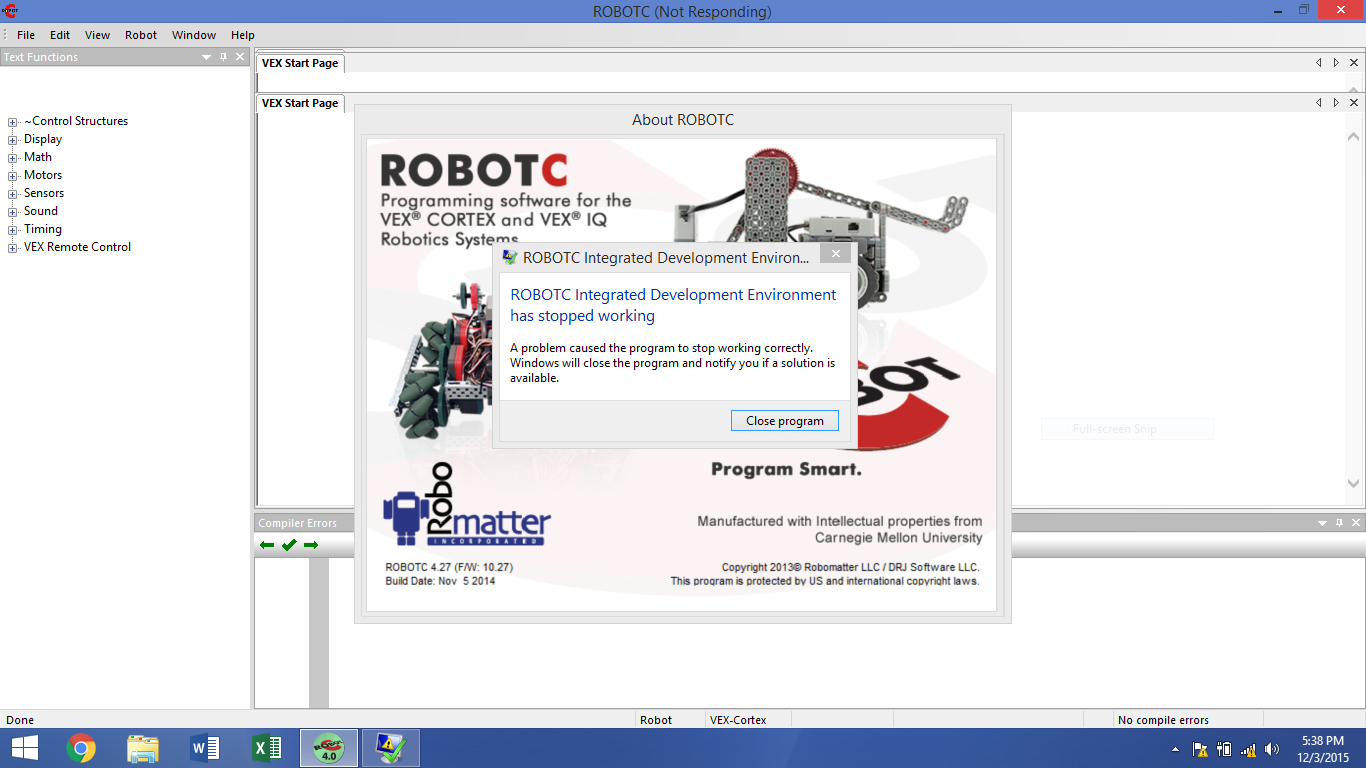Click the network signal tray icon

1248,749
